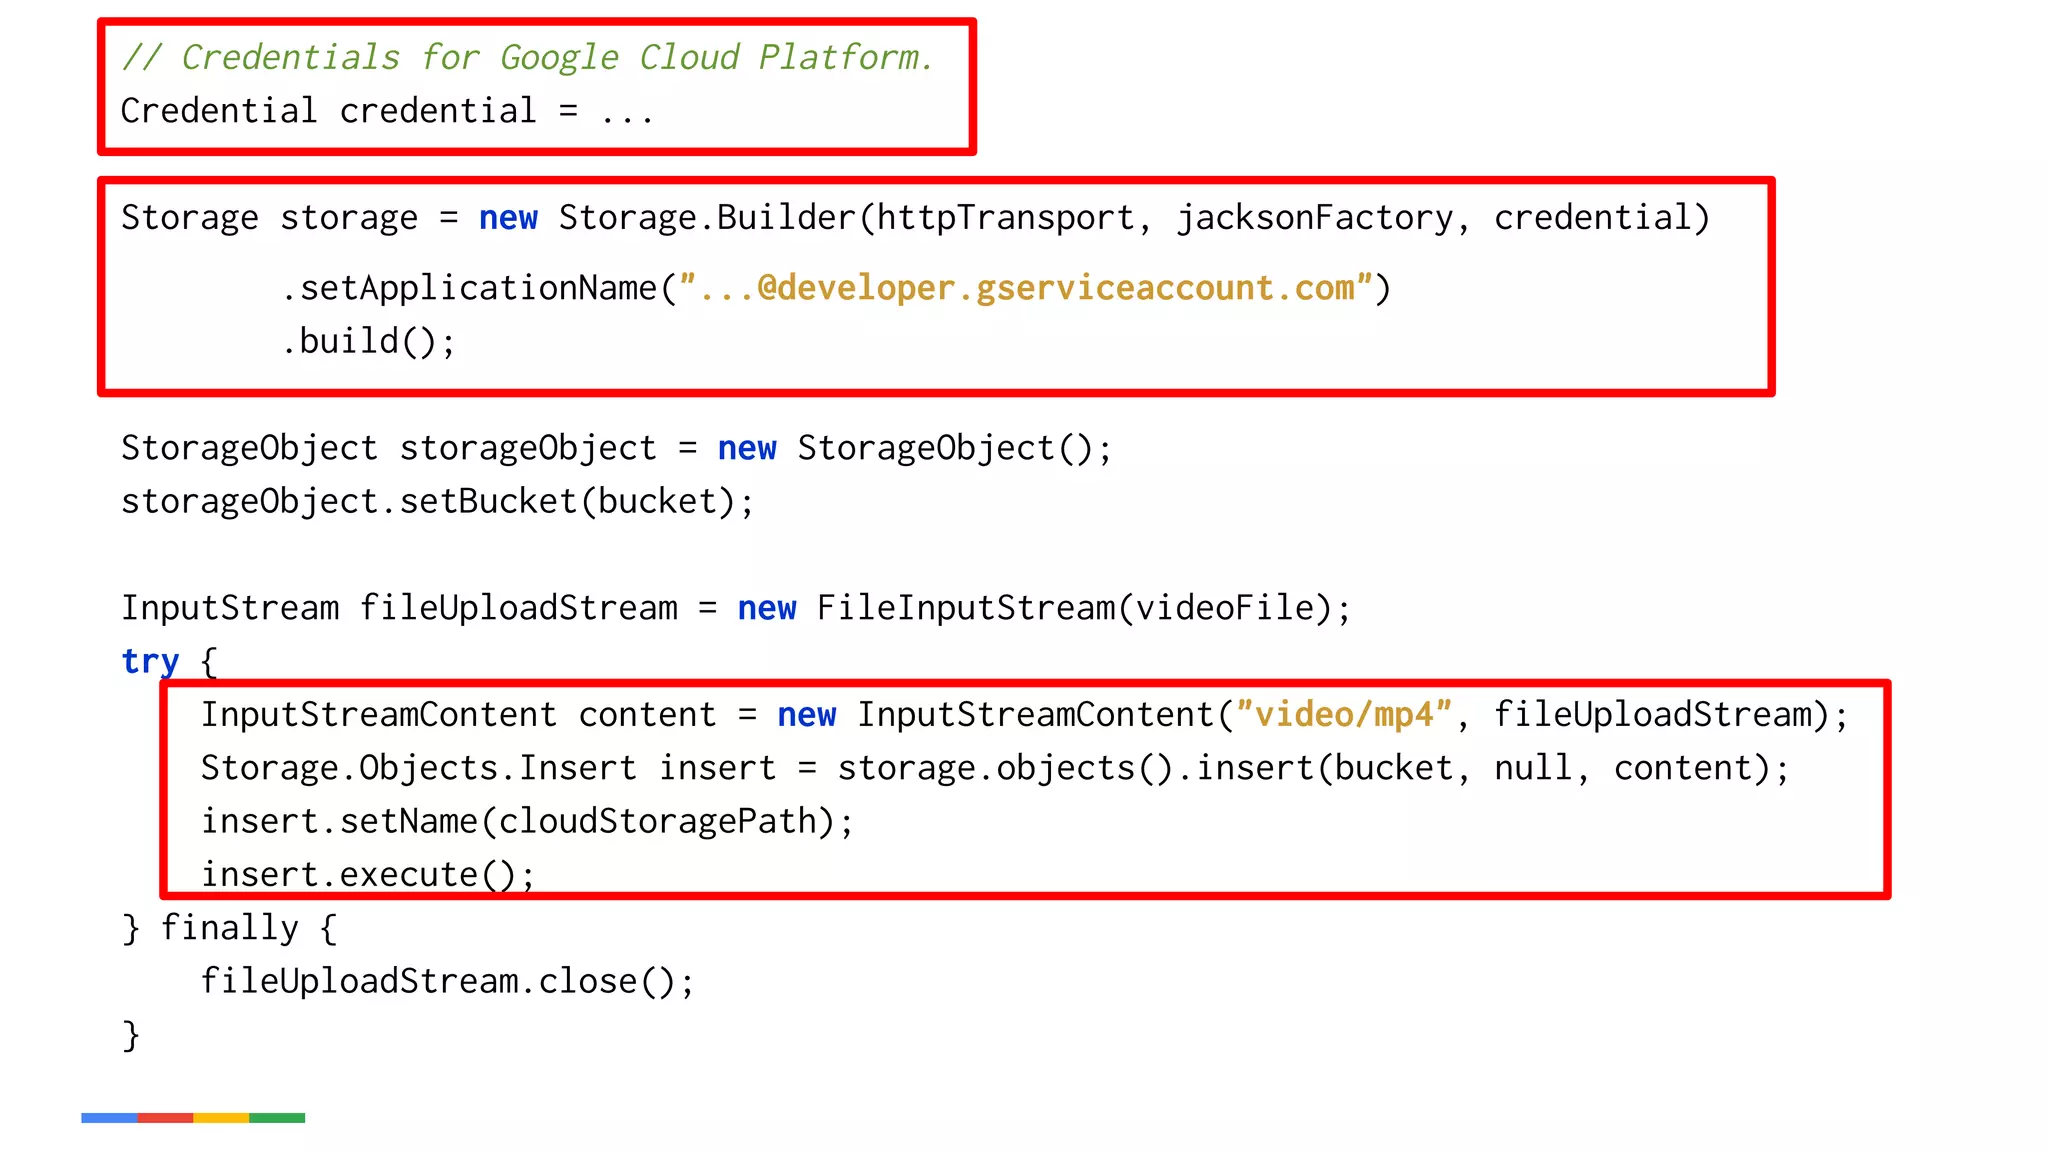Click the "storageObject.setBucket(bucket);" line
The width and height of the screenshot is (2048, 1152).
coord(437,501)
